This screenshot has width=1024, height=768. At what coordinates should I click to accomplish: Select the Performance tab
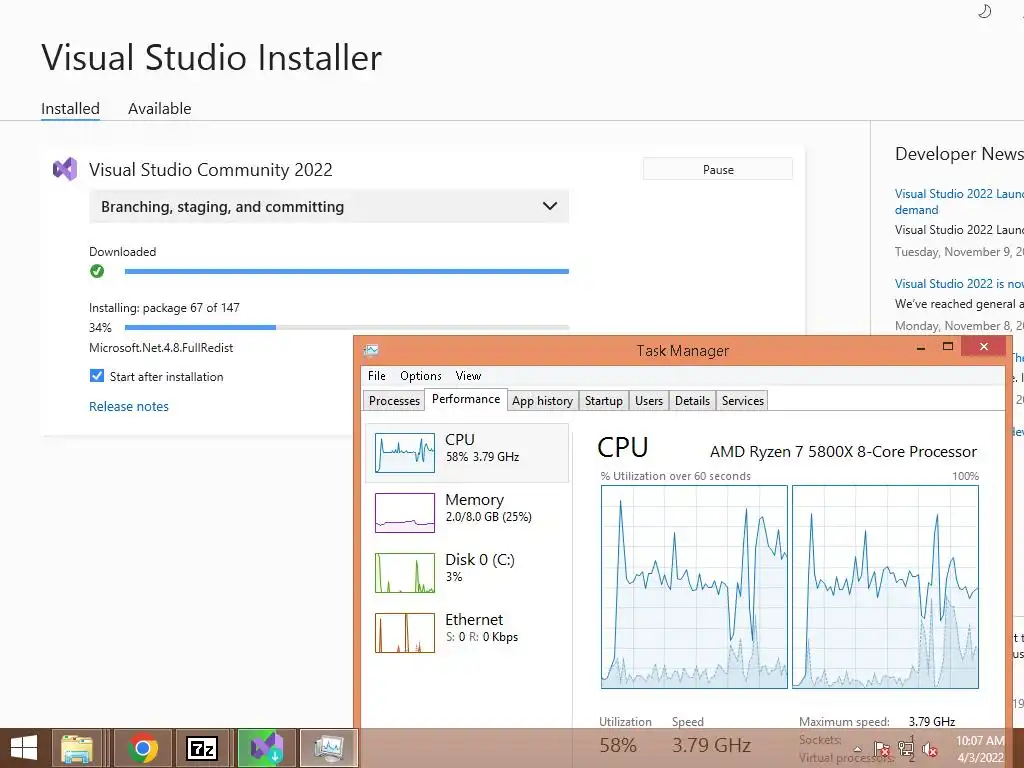pyautogui.click(x=466, y=399)
